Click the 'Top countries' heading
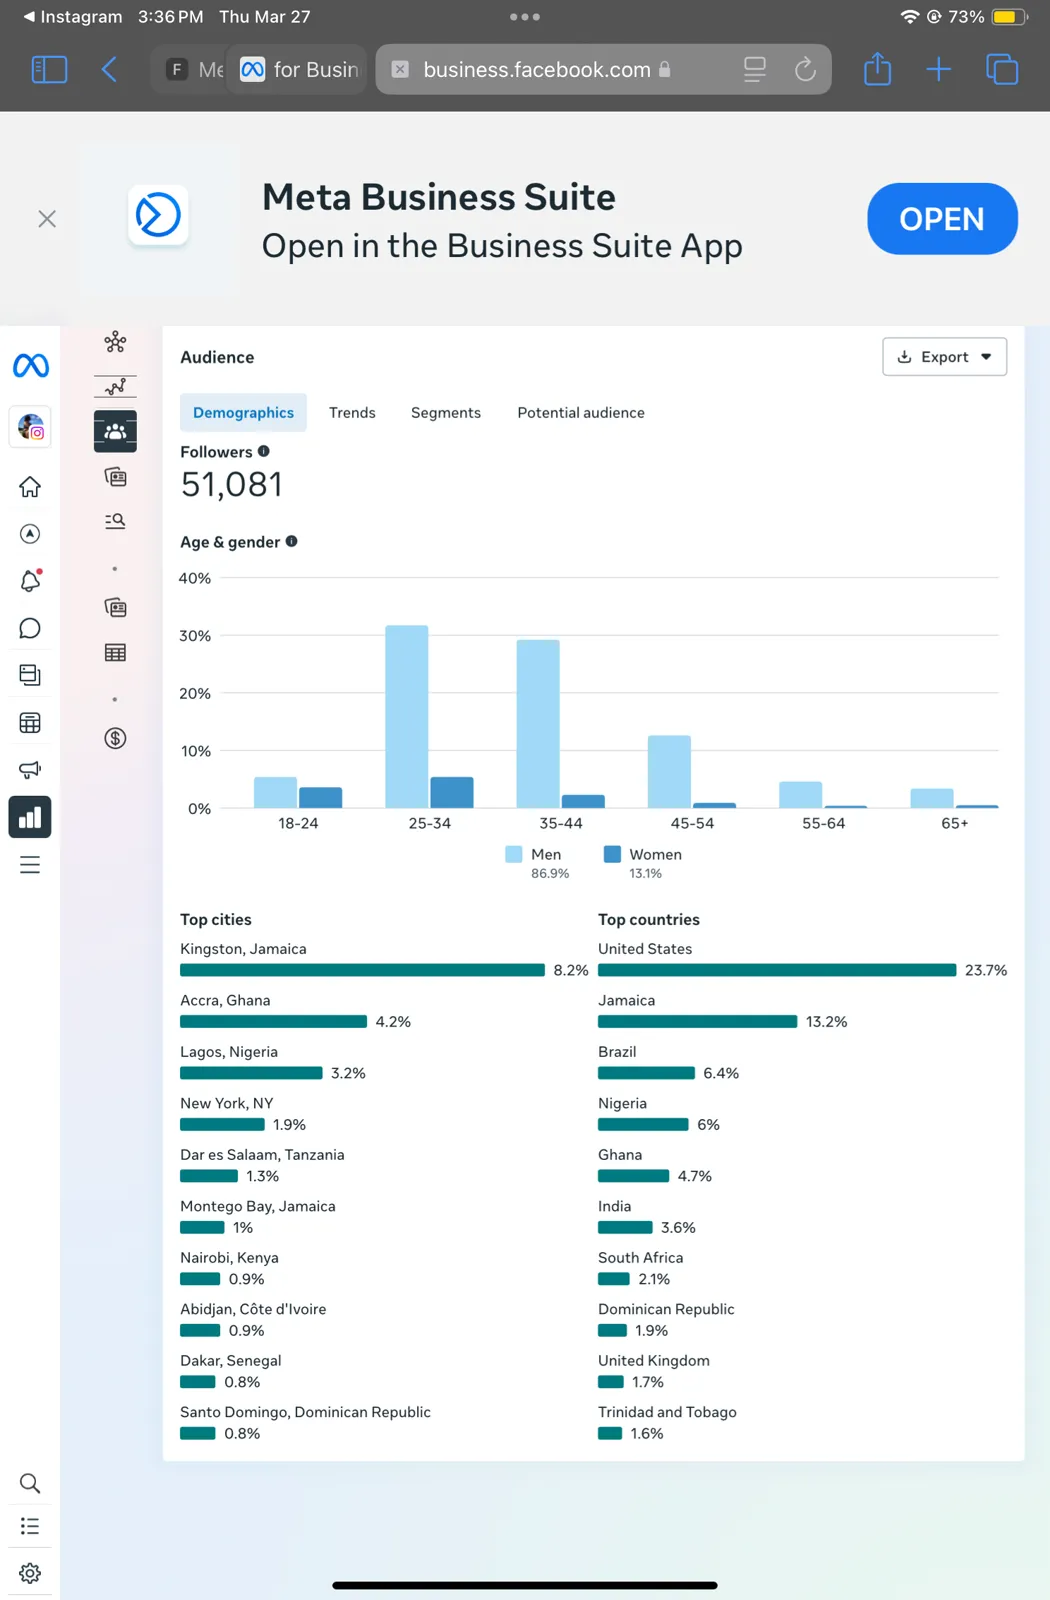Viewport: 1050px width, 1600px height. [649, 919]
